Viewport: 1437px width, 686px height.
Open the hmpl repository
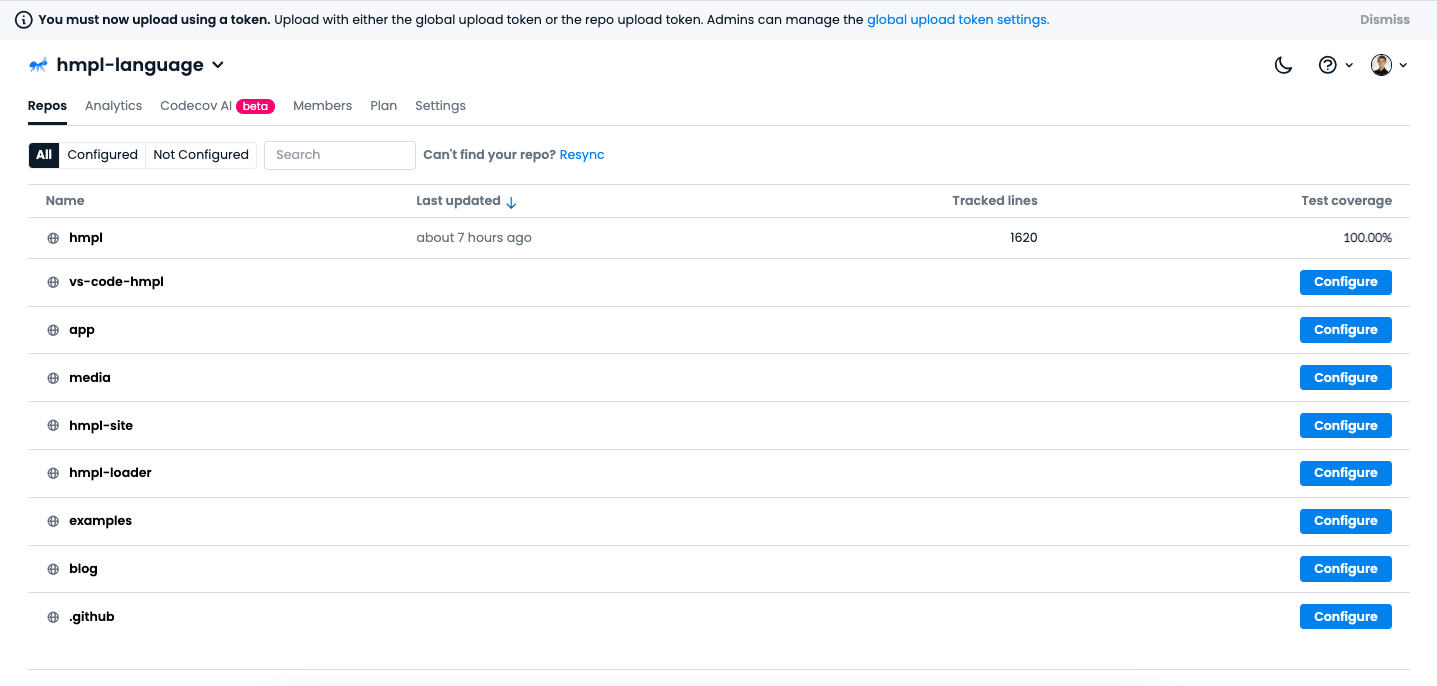[x=86, y=238]
